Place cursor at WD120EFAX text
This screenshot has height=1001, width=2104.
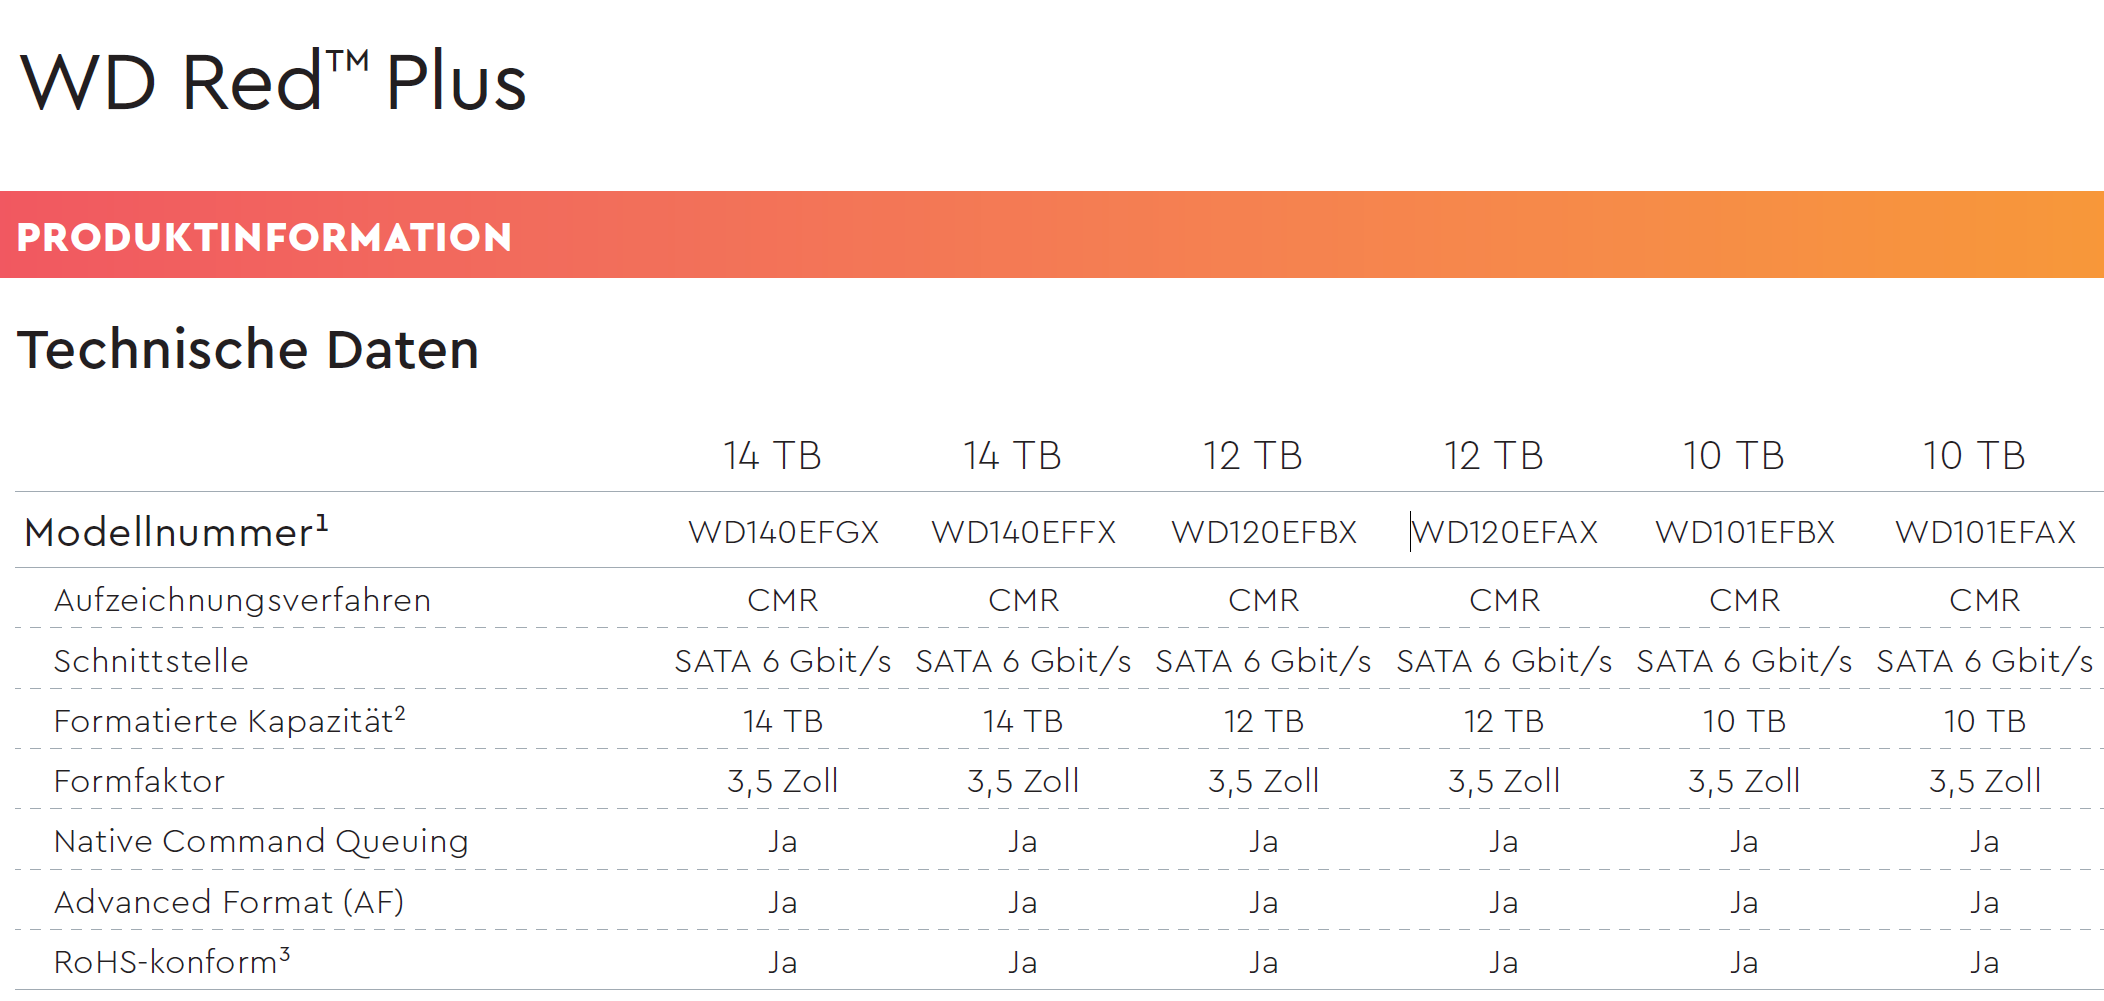[1505, 532]
